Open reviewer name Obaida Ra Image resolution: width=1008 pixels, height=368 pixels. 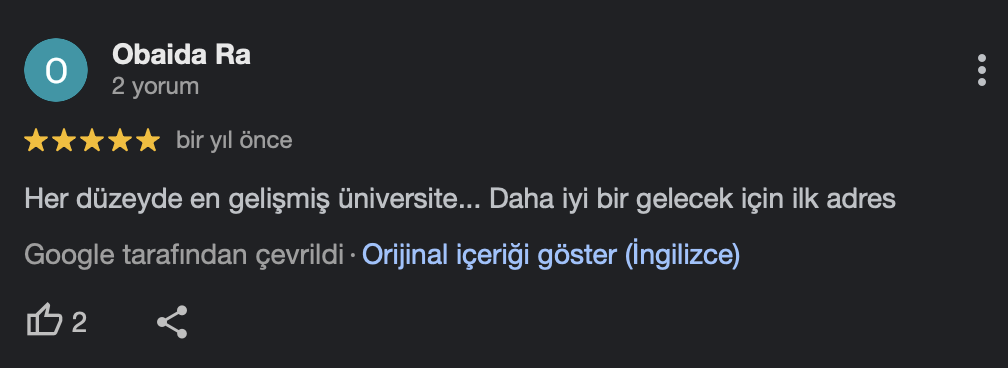click(181, 55)
